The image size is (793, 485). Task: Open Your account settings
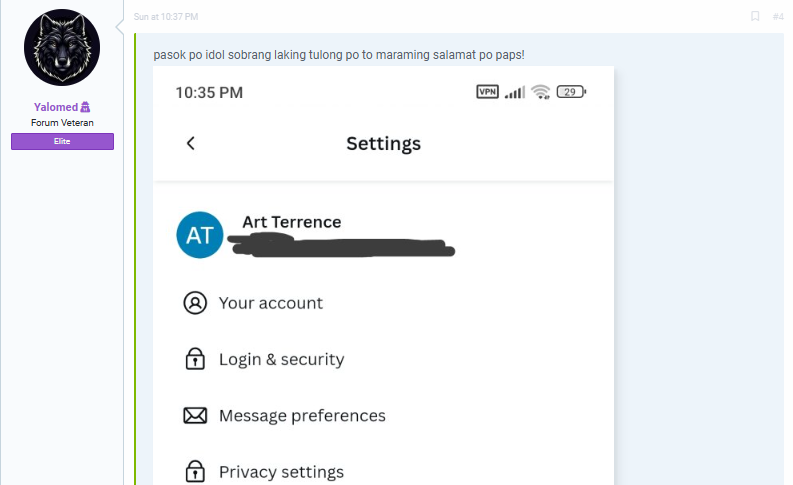[271, 303]
